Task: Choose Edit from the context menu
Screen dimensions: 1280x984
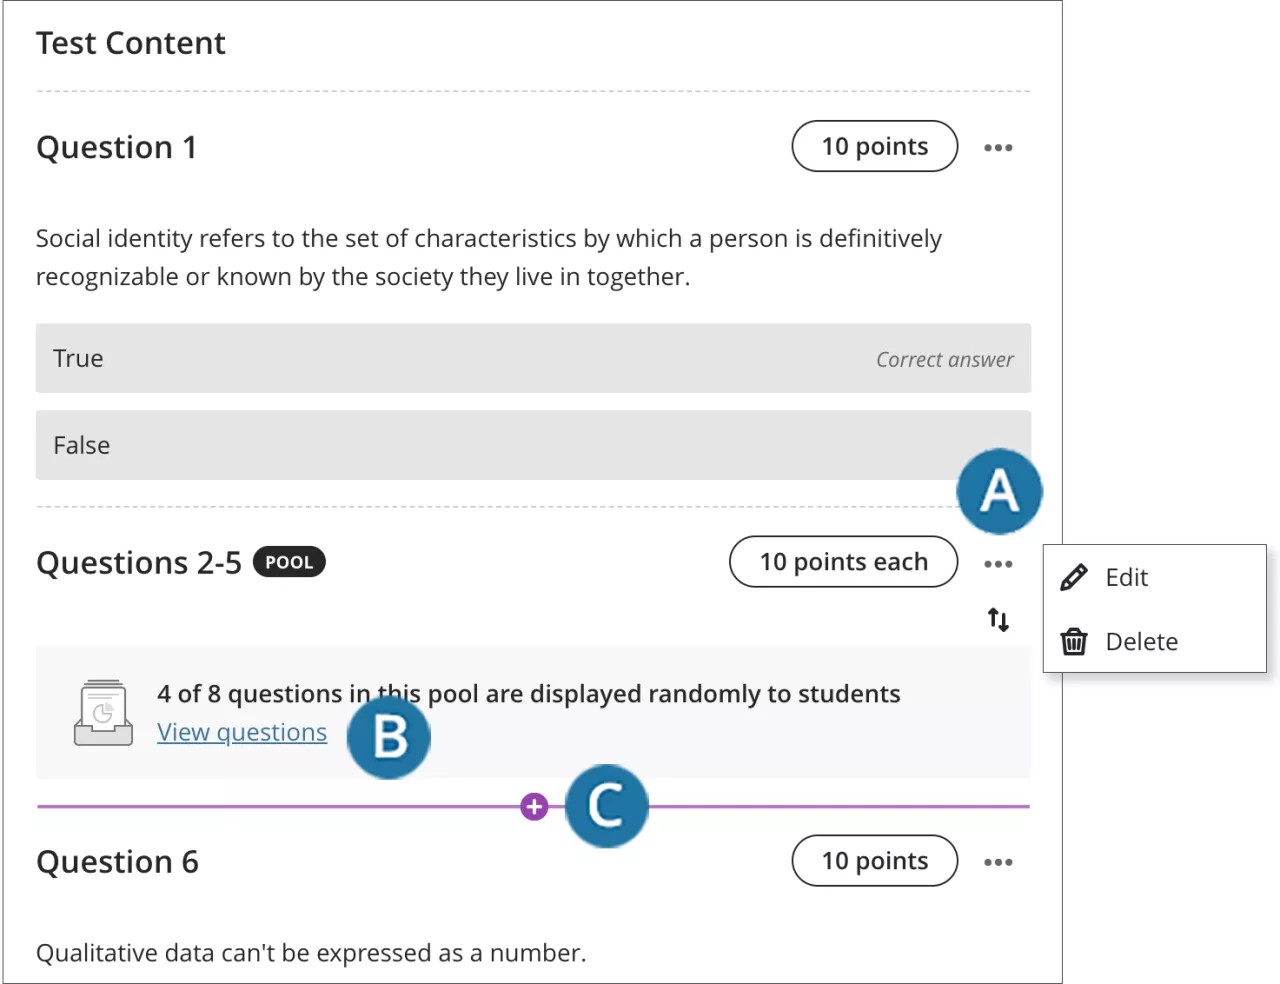Action: tap(1126, 577)
